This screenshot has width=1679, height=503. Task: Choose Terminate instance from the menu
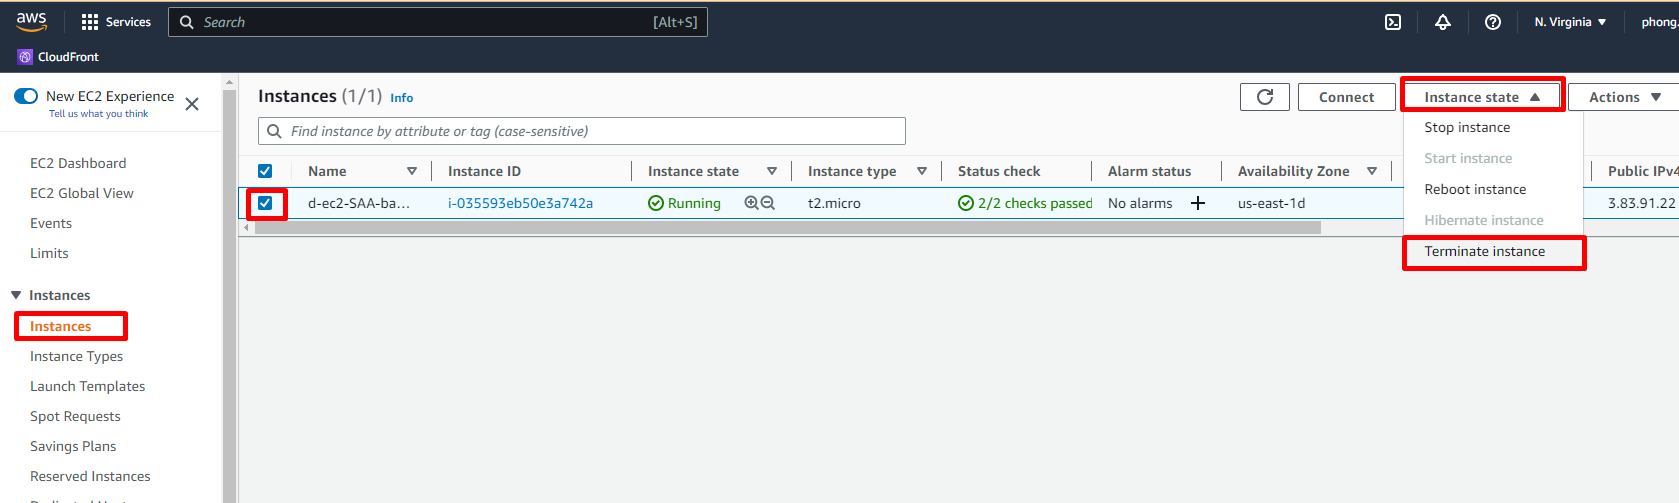pyautogui.click(x=1484, y=251)
